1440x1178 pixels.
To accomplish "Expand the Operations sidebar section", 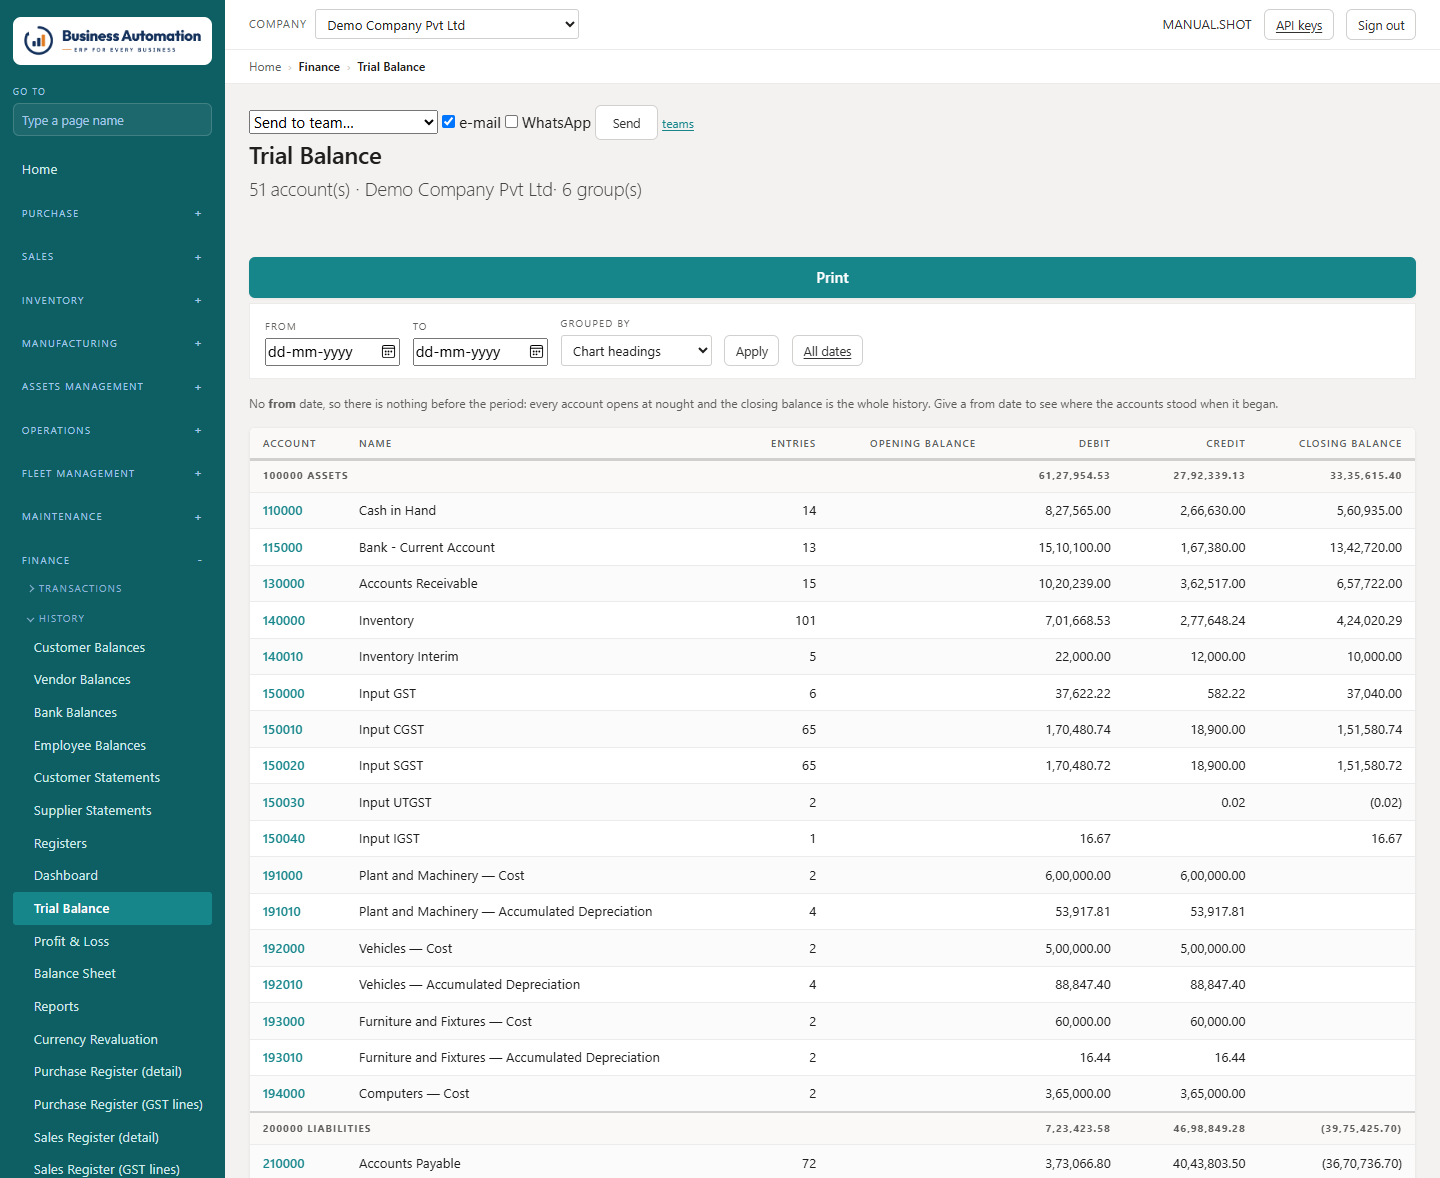I will tap(112, 431).
